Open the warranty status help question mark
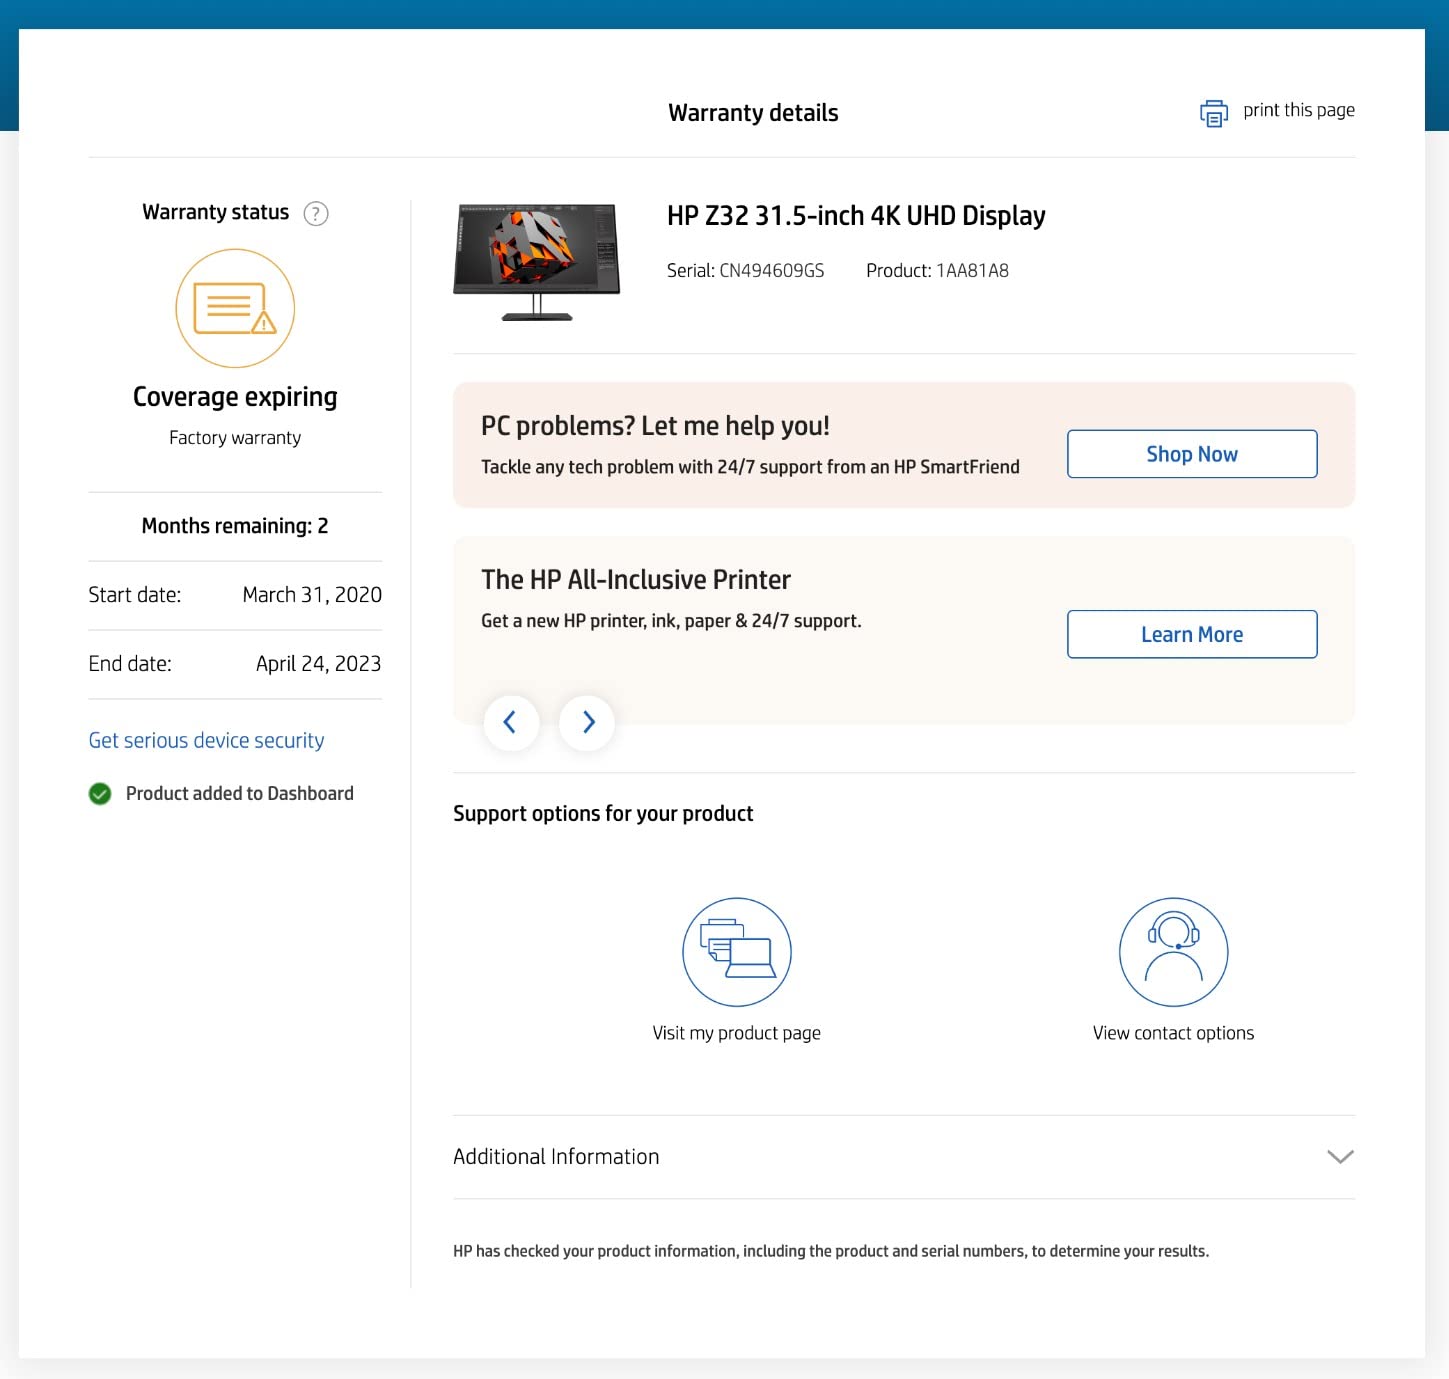The width and height of the screenshot is (1449, 1379). pos(316,213)
